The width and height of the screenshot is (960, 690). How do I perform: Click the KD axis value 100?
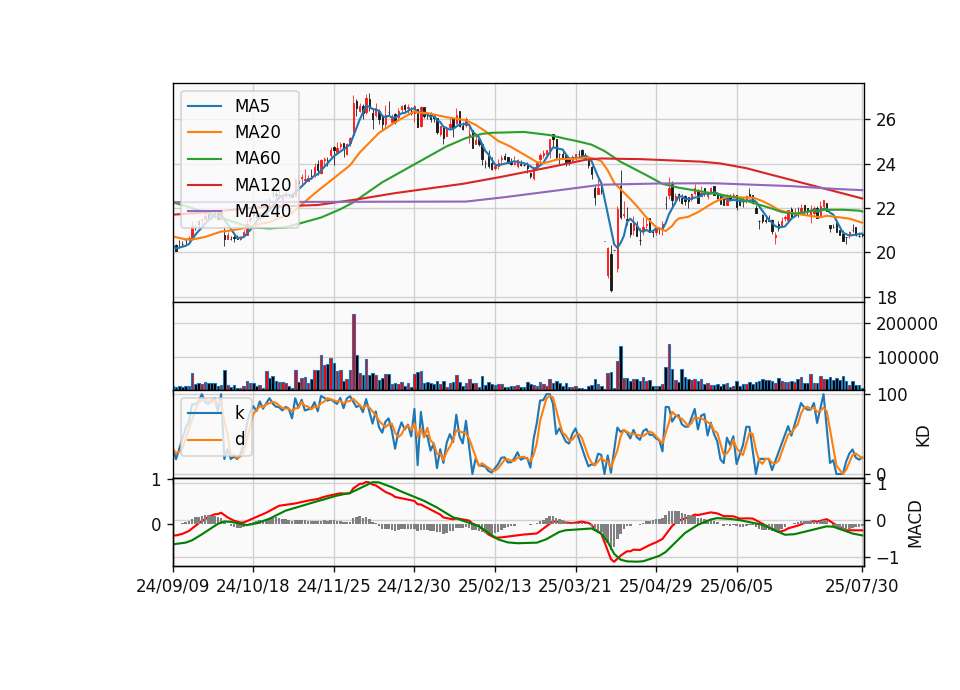(x=891, y=396)
